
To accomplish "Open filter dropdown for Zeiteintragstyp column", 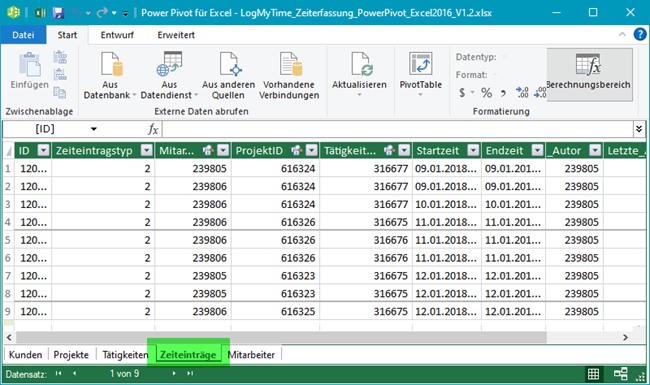I will (147, 150).
